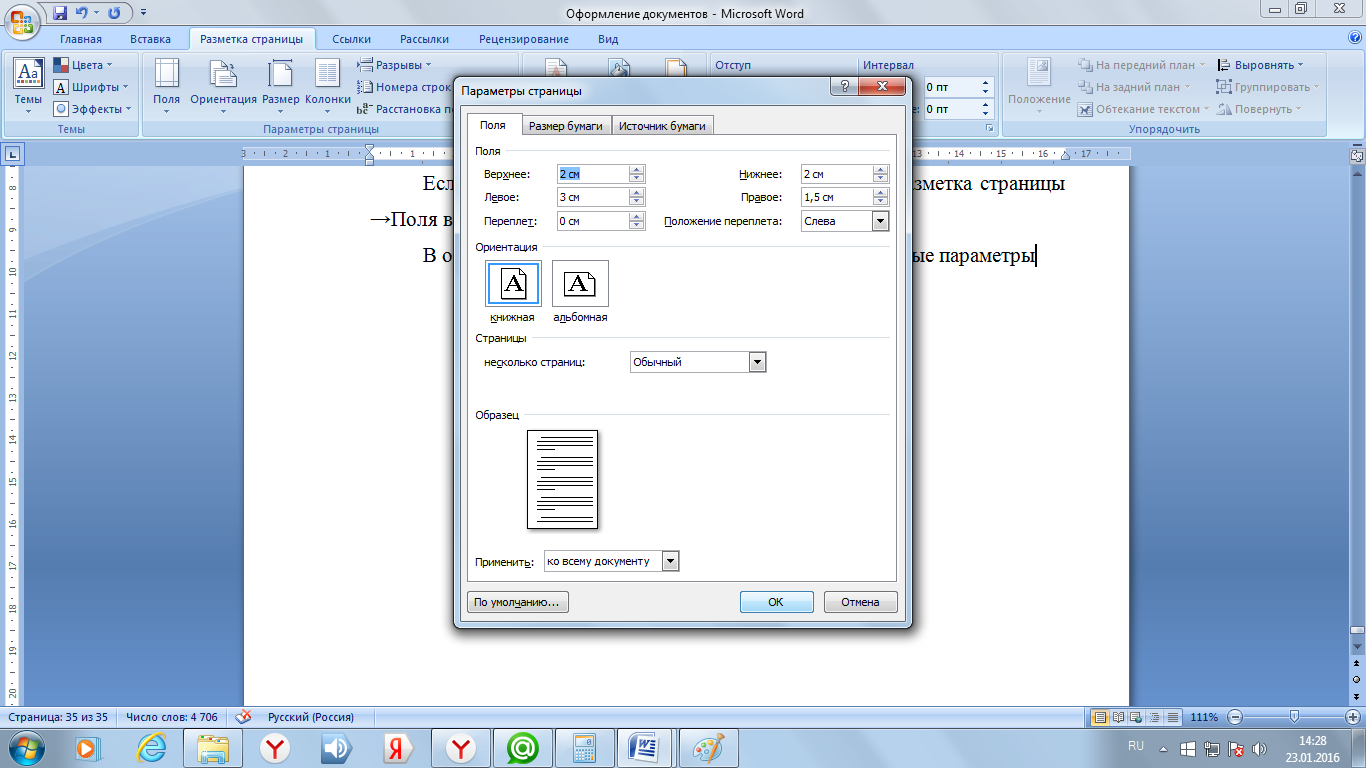Click Обтекание текстом icon
Viewport: 1366px width, 768px height.
1085,109
